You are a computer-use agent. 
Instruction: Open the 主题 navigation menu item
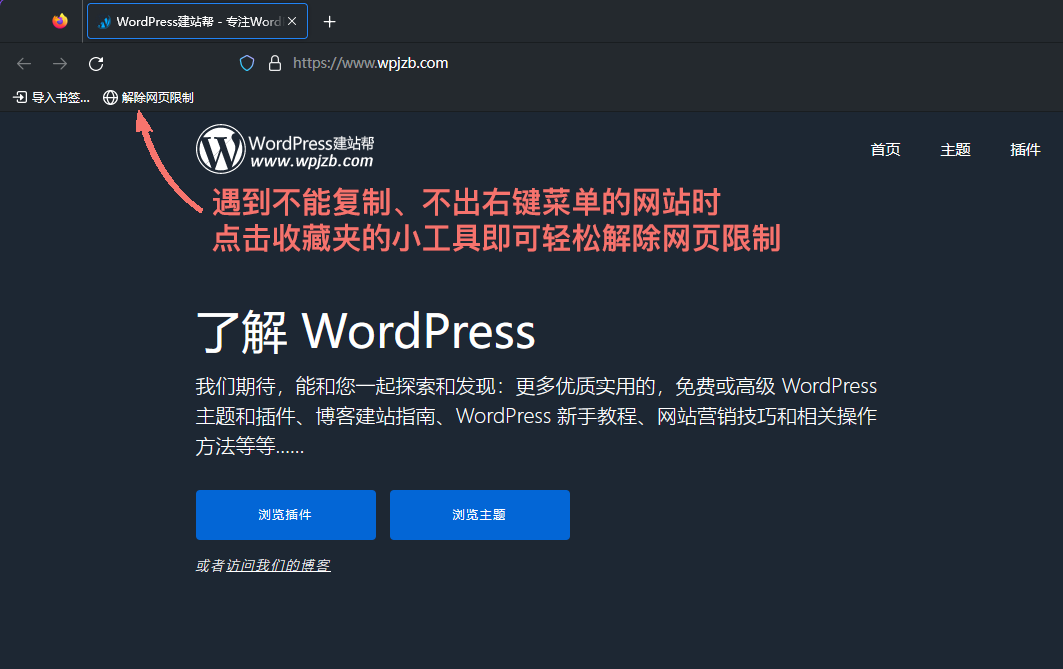(955, 150)
